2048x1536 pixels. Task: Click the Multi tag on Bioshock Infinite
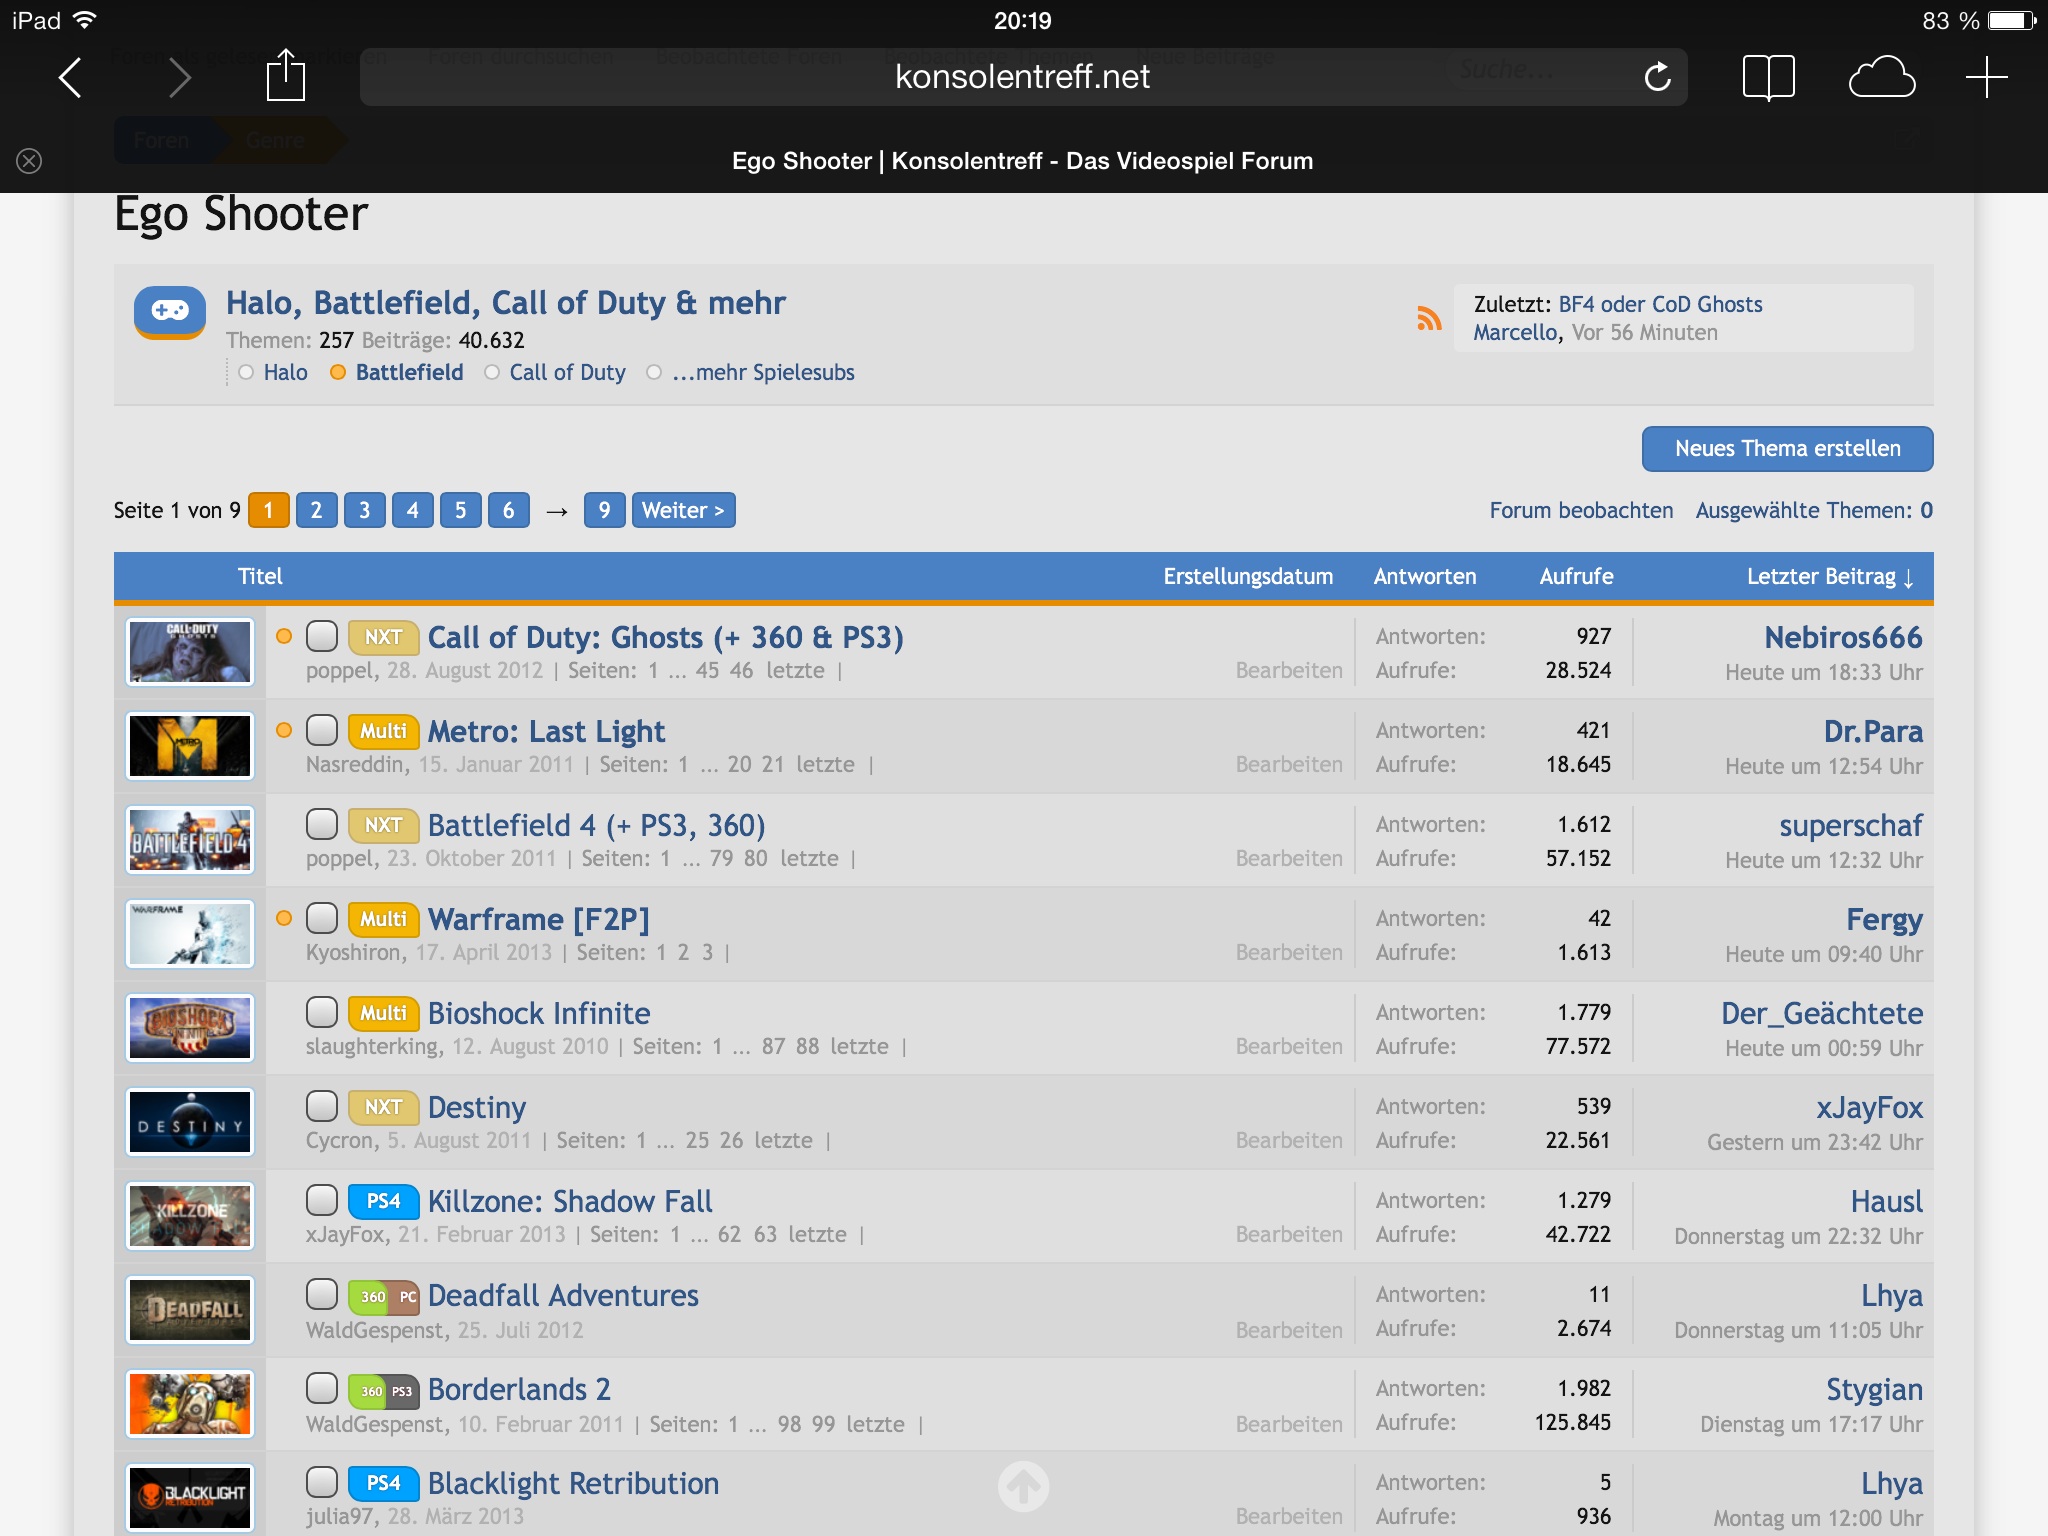point(383,1013)
